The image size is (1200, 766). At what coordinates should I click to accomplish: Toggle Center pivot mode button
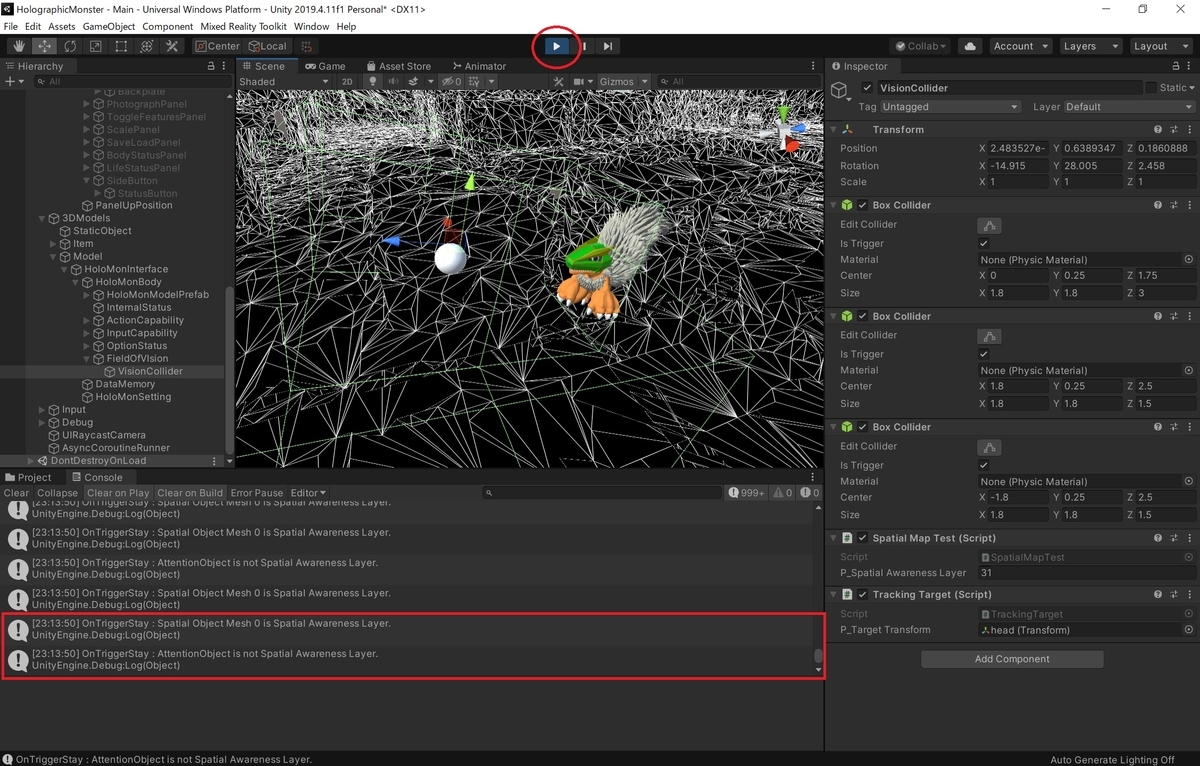pos(218,46)
